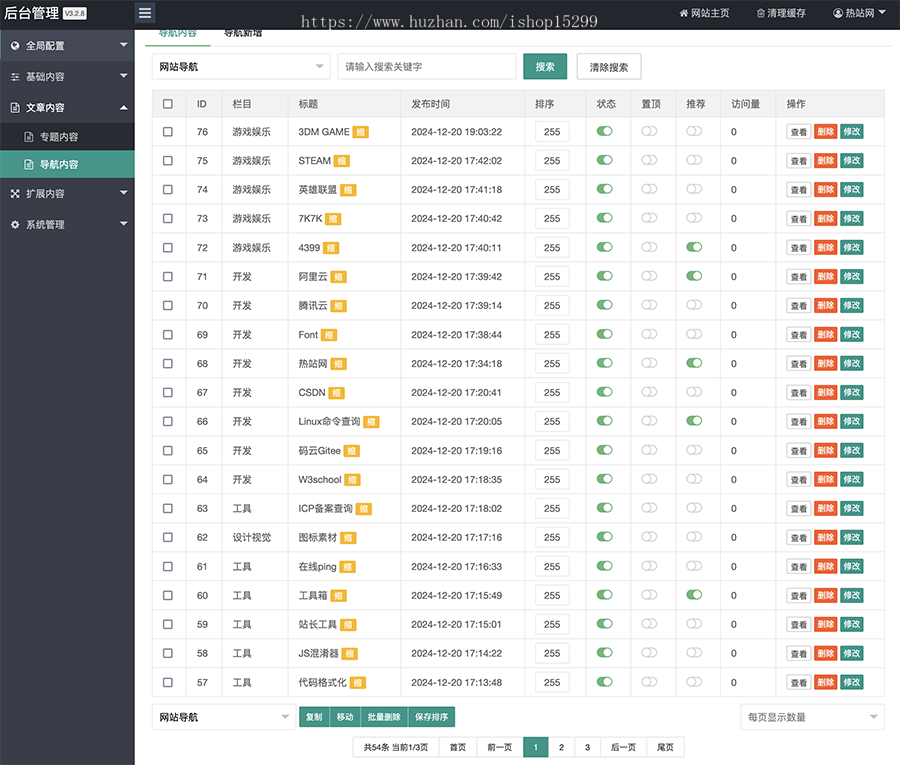This screenshot has width=900, height=765.
Task: Click the thumbnail badge beside STEAM
Action: pos(342,161)
